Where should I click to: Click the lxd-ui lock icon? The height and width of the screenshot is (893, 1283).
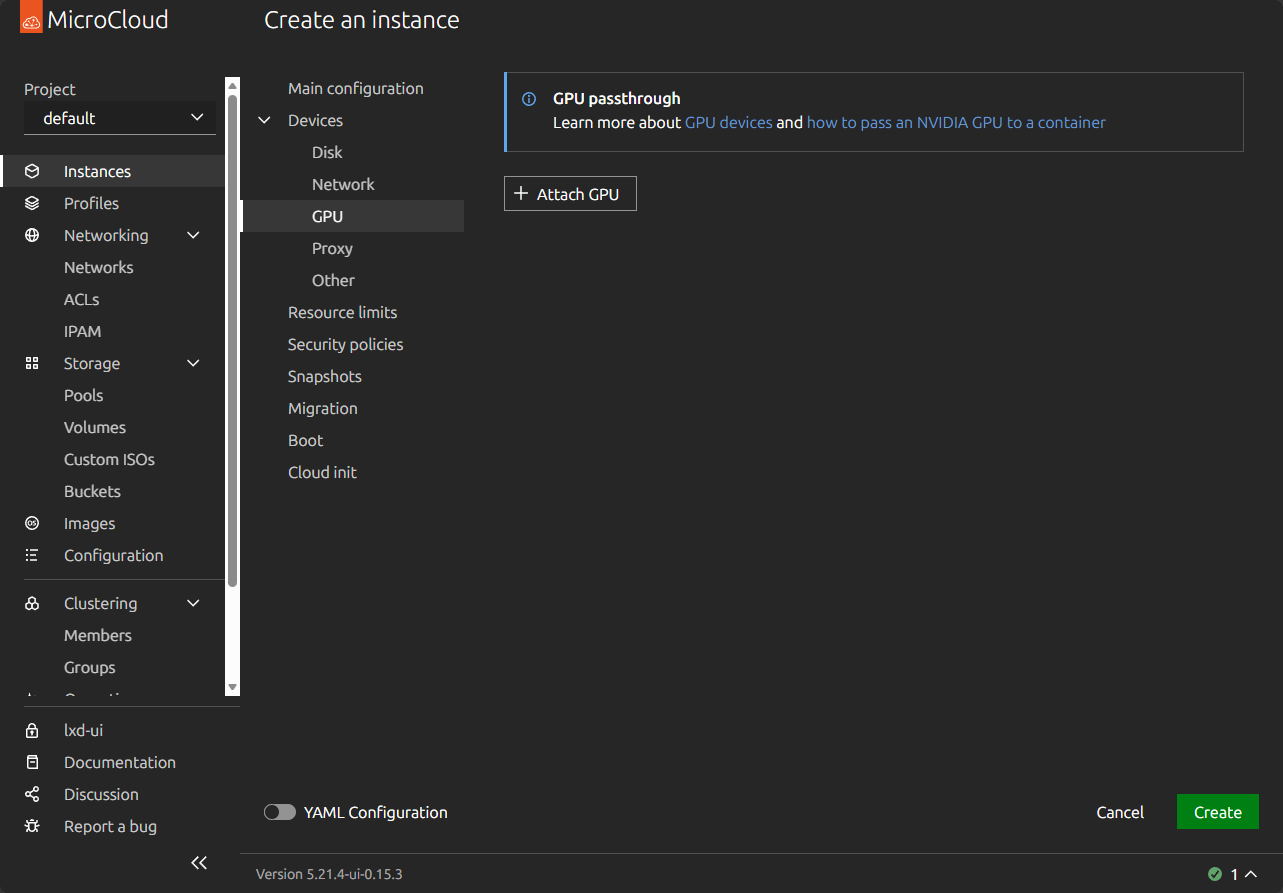click(32, 730)
